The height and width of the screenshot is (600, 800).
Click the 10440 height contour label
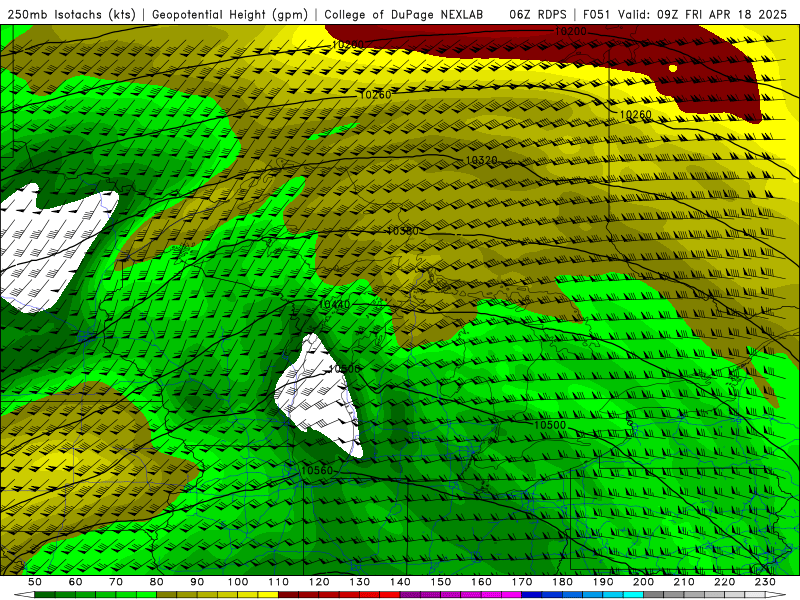point(334,305)
